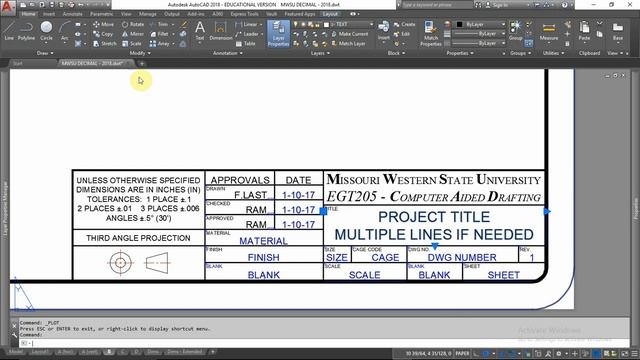Click Edit block button

tap(402, 34)
